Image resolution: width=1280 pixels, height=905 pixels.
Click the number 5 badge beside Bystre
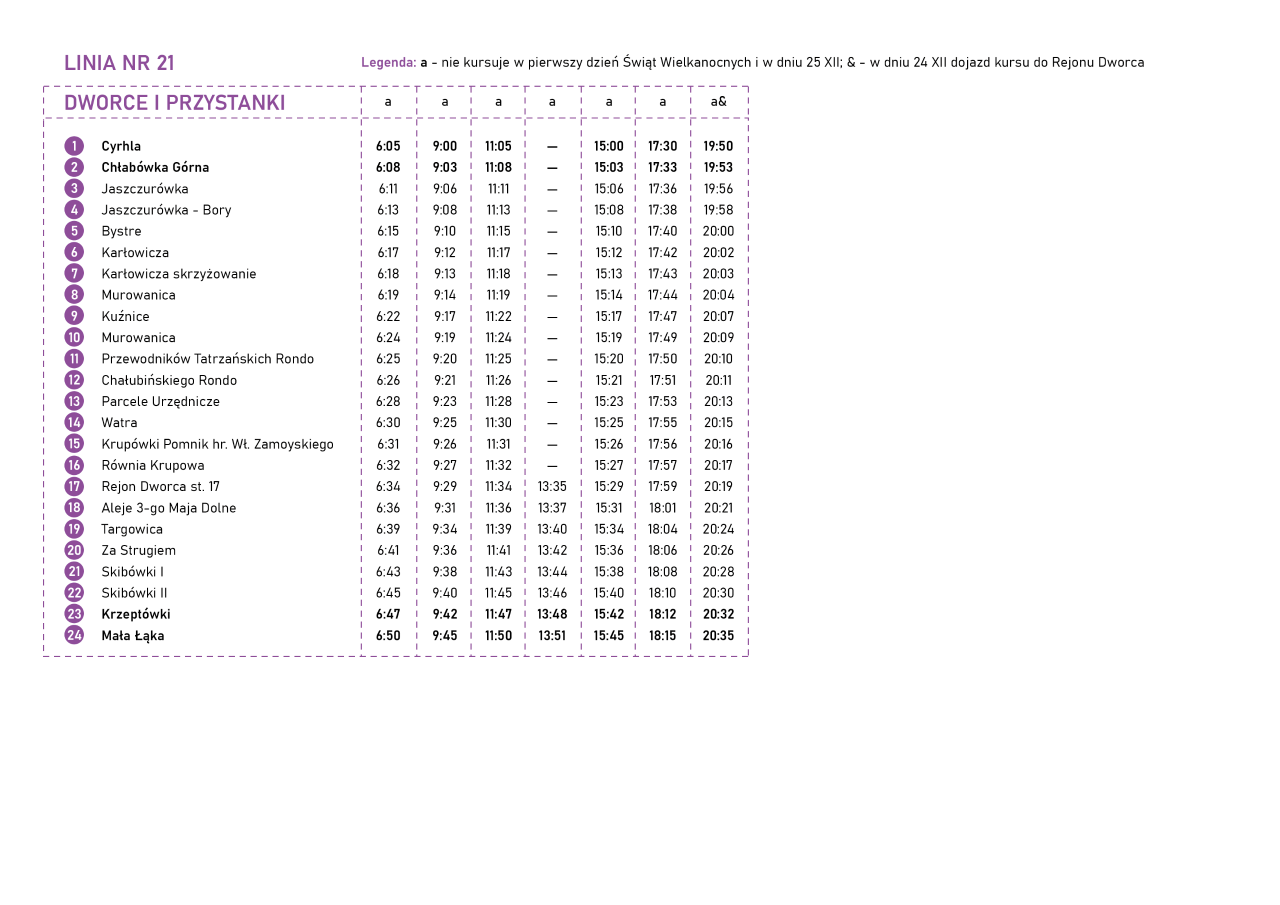[74, 231]
